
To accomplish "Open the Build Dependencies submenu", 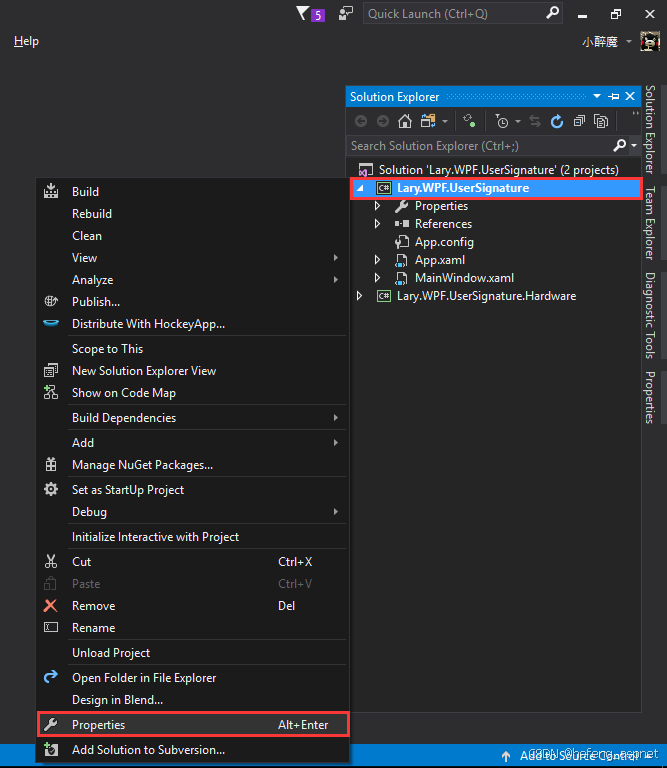I will 192,418.
